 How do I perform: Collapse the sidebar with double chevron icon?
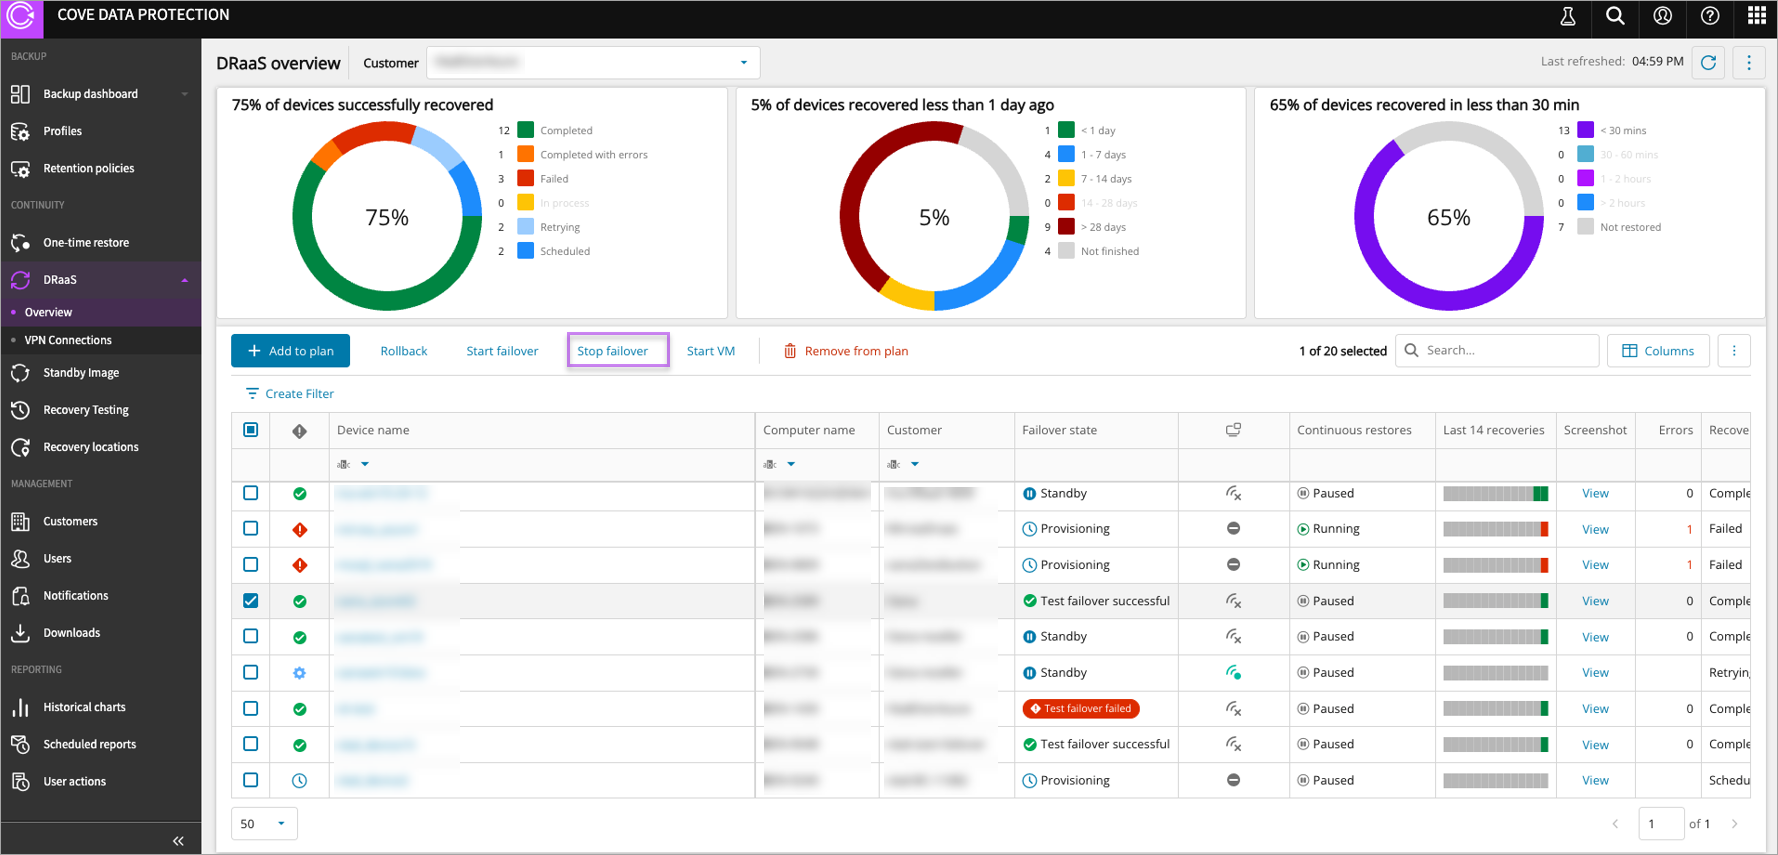tap(178, 841)
